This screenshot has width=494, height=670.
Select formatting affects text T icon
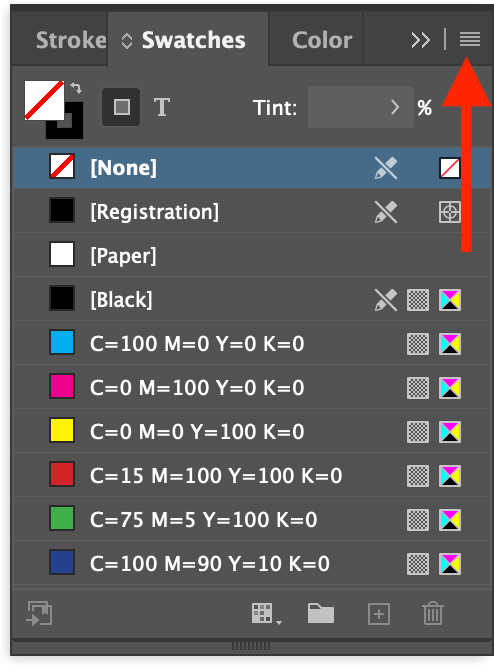tap(162, 107)
